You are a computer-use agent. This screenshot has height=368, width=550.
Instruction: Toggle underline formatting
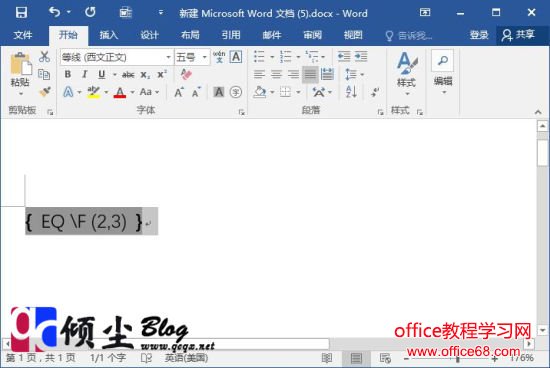point(102,74)
